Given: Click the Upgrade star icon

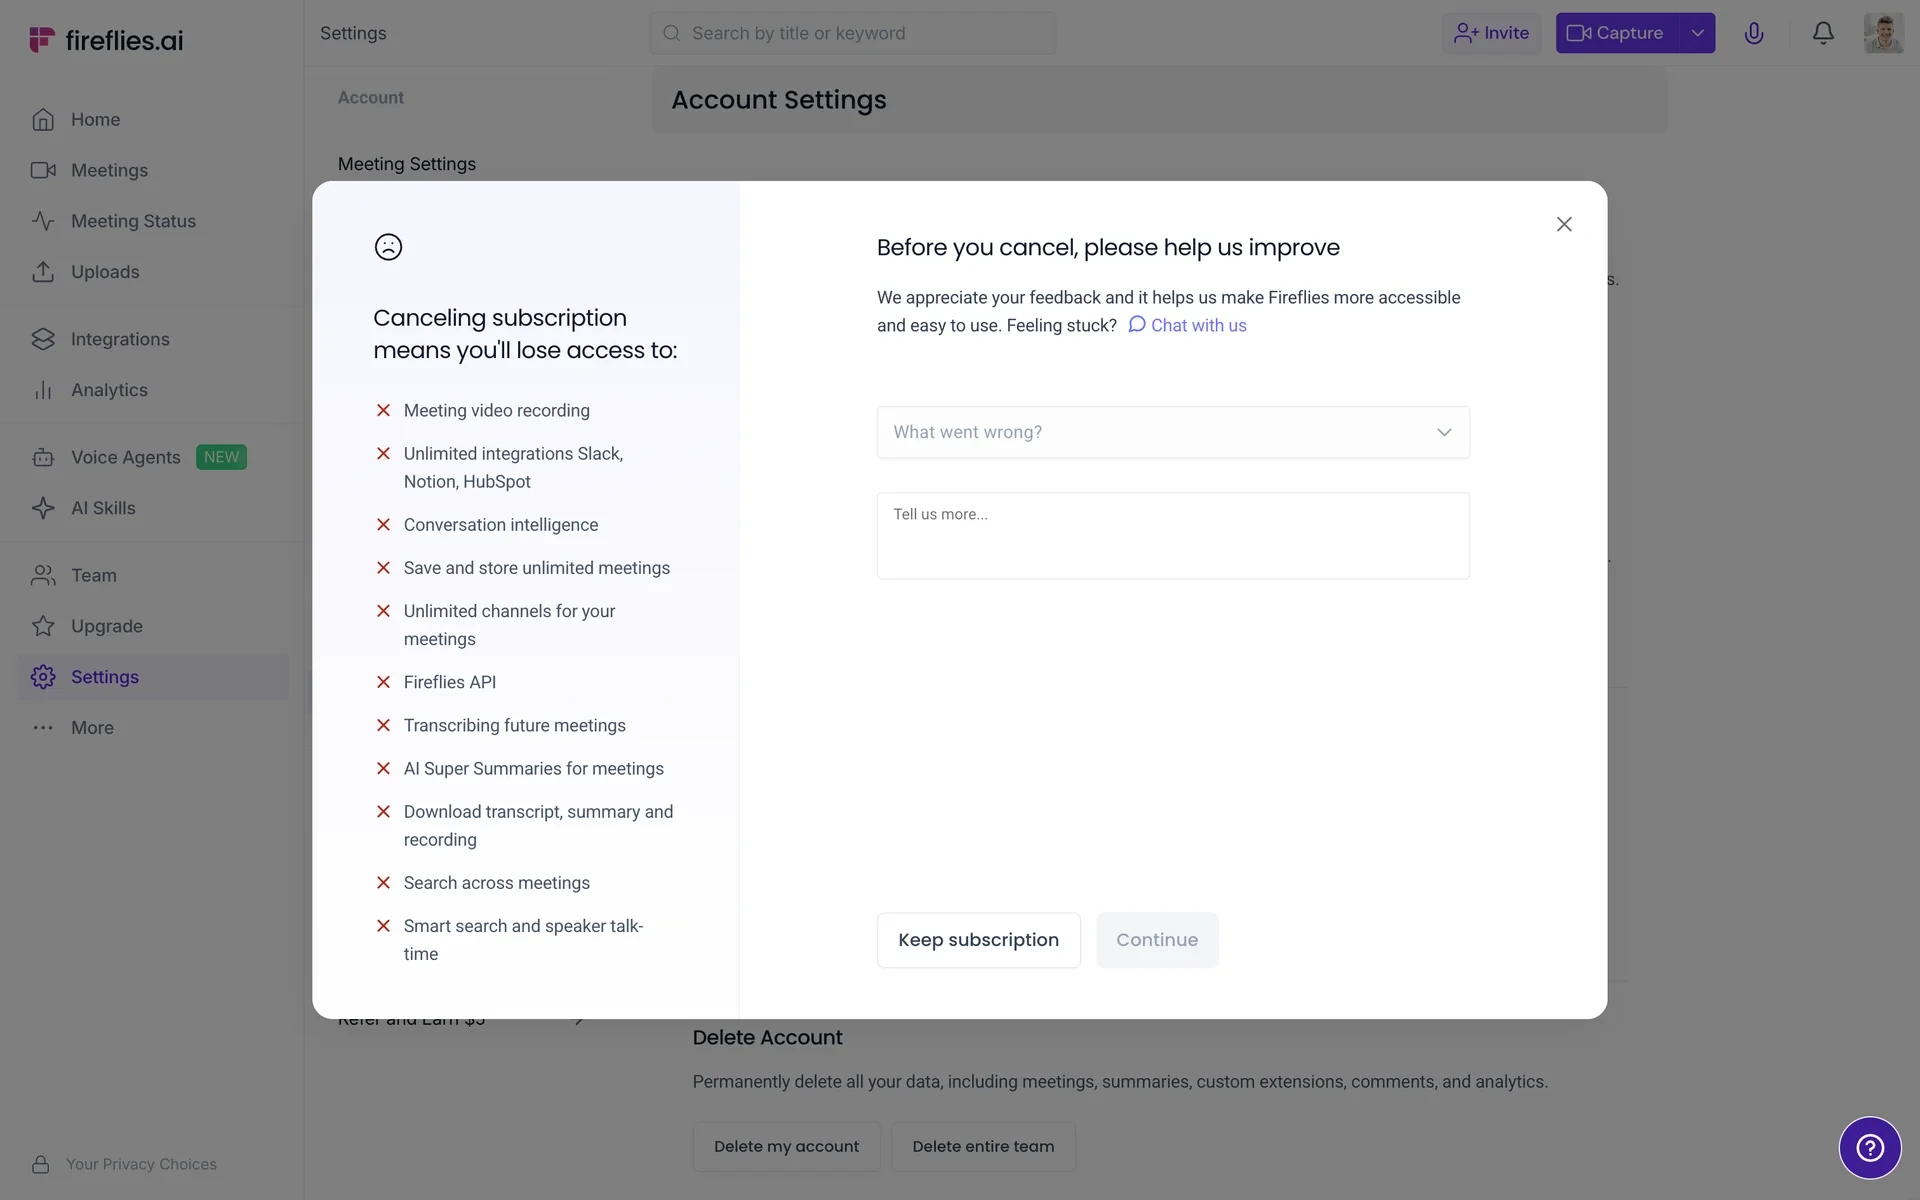Looking at the screenshot, I should coord(43,626).
